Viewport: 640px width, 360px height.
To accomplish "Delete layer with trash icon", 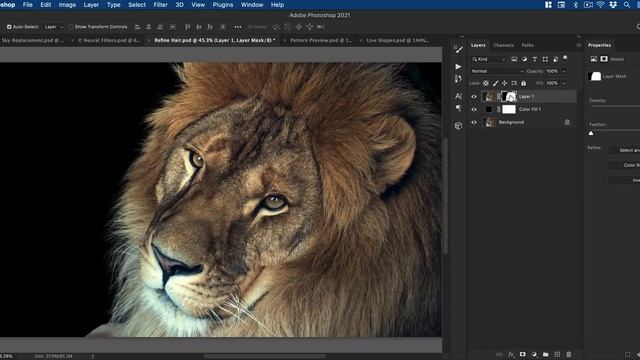I will coord(569,354).
